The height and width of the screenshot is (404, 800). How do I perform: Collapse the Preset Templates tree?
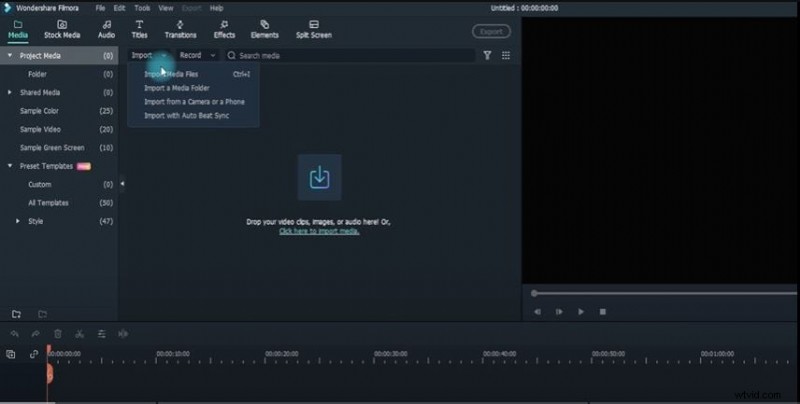pyautogui.click(x=10, y=166)
